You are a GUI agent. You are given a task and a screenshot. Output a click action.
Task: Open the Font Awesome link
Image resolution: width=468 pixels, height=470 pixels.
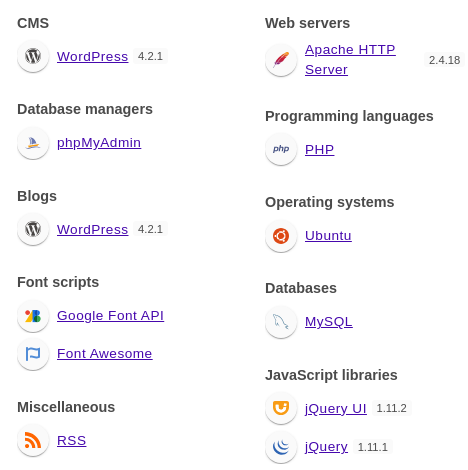(105, 354)
